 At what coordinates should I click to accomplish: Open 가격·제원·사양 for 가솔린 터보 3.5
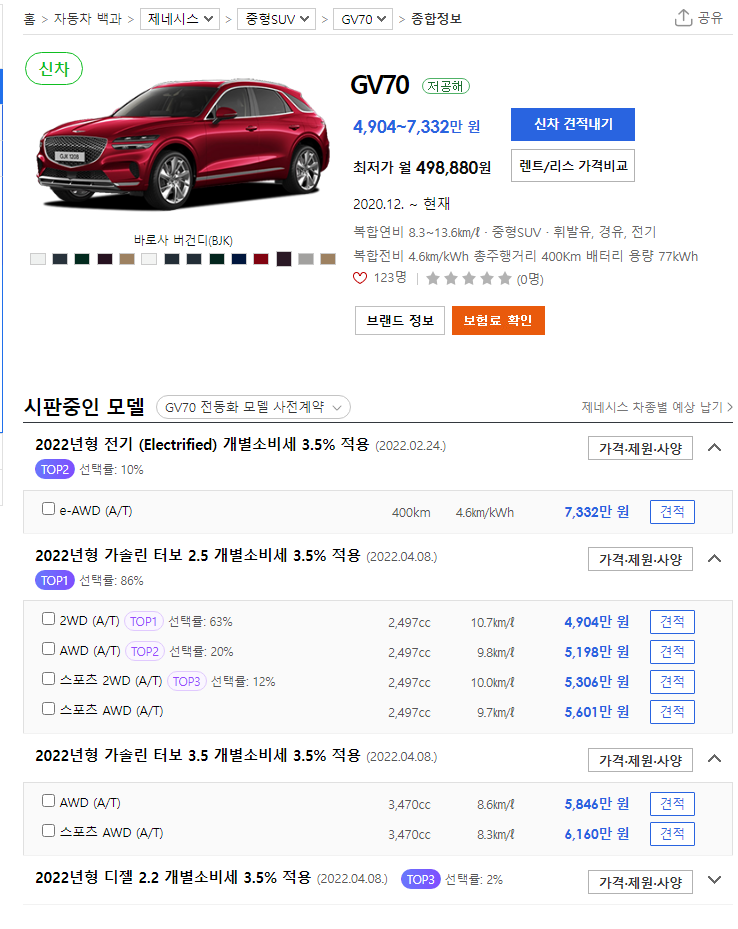(x=640, y=760)
